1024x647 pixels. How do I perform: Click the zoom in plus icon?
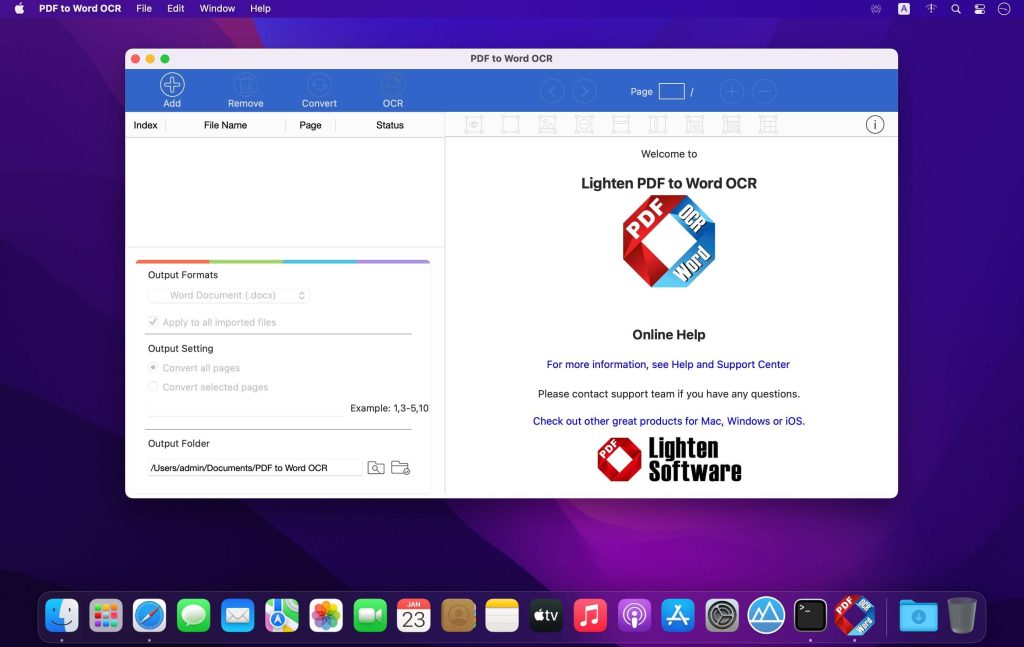point(732,92)
